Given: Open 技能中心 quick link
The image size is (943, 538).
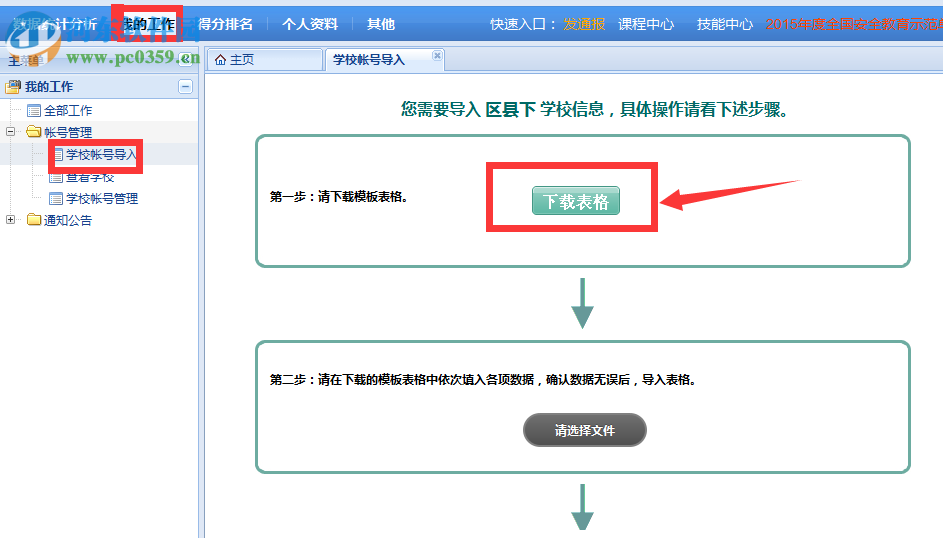Looking at the screenshot, I should (725, 24).
